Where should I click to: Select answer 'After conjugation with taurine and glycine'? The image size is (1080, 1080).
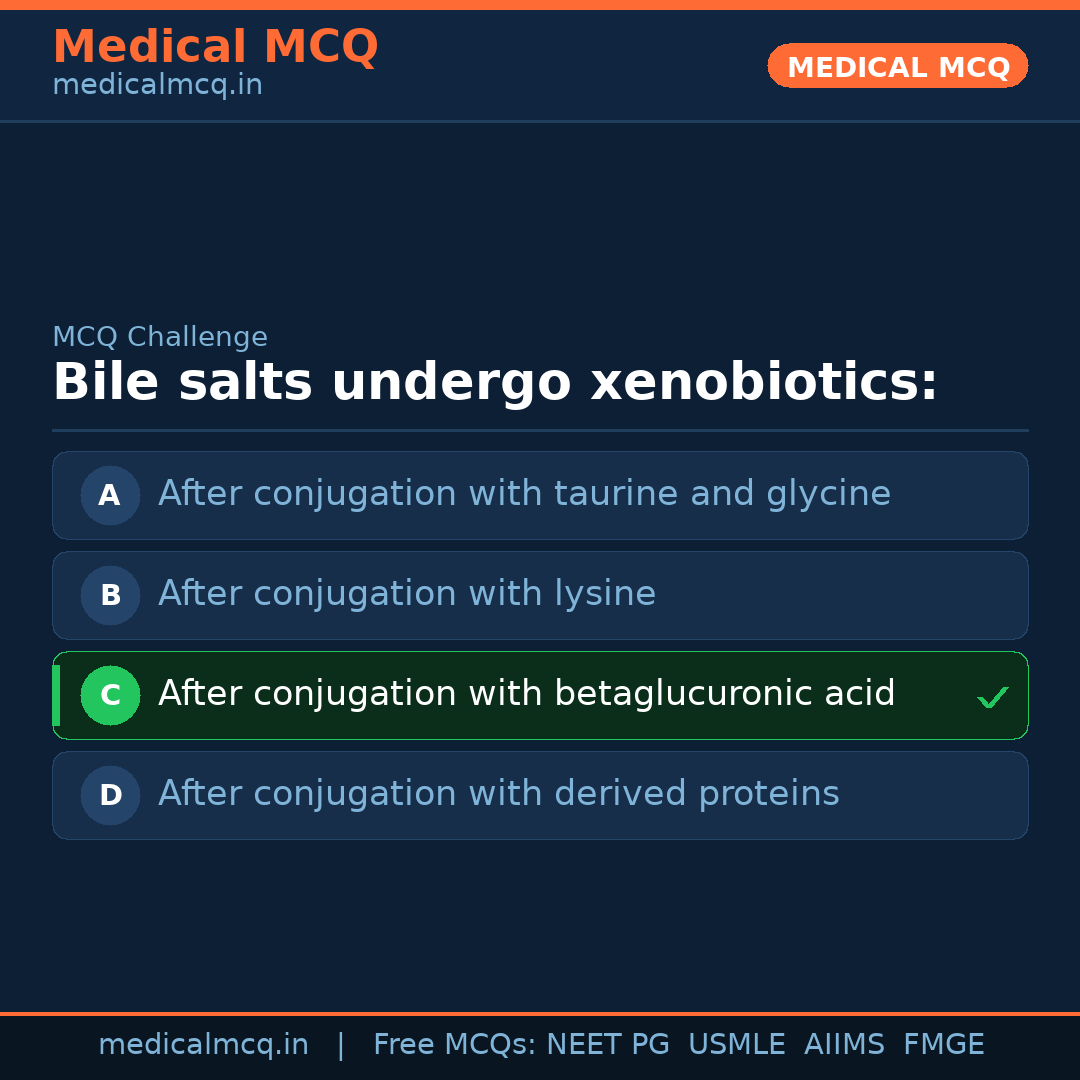pyautogui.click(x=524, y=494)
